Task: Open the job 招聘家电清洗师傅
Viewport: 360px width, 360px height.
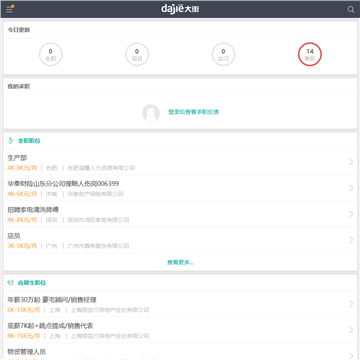Action: [x=33, y=210]
